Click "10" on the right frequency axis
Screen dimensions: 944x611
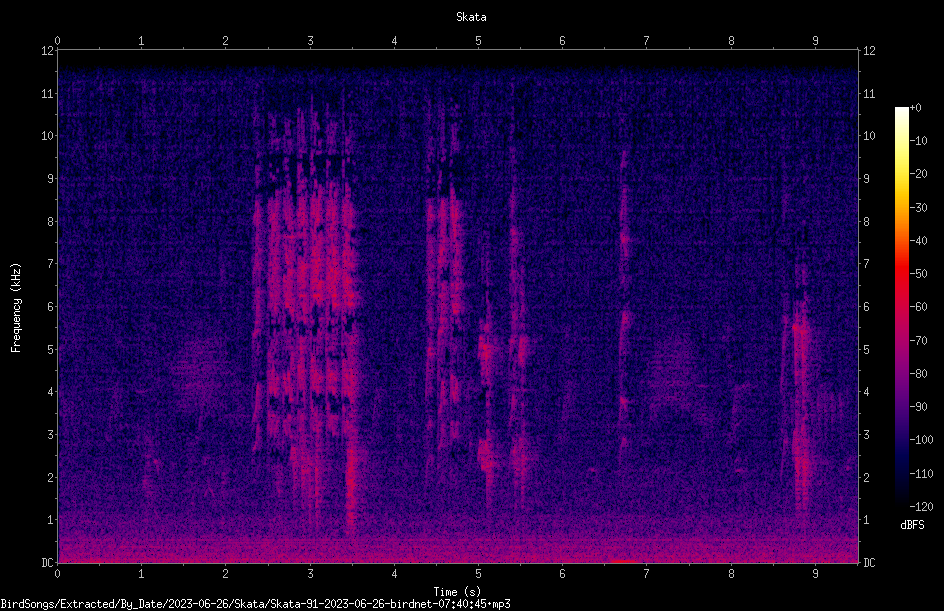tap(869, 136)
